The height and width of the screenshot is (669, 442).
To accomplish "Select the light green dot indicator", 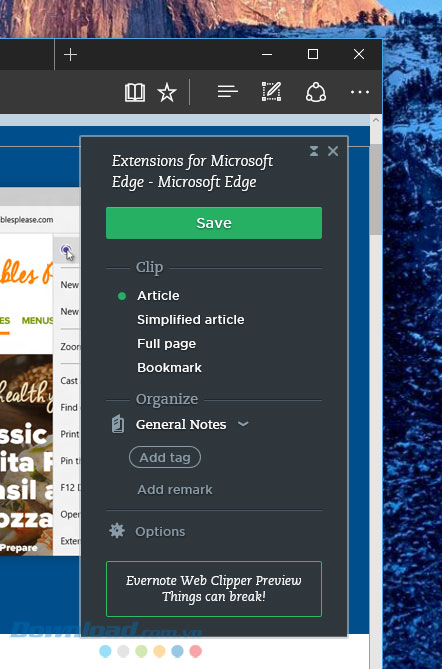I will pyautogui.click(x=141, y=651).
